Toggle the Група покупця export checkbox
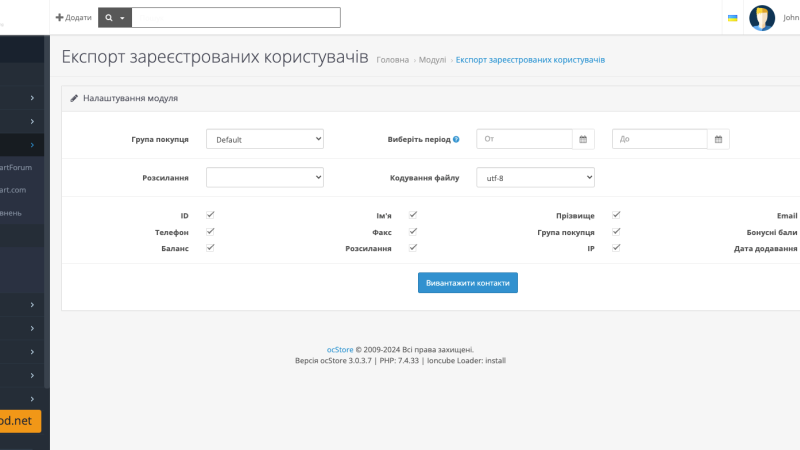The image size is (800, 450). click(616, 232)
